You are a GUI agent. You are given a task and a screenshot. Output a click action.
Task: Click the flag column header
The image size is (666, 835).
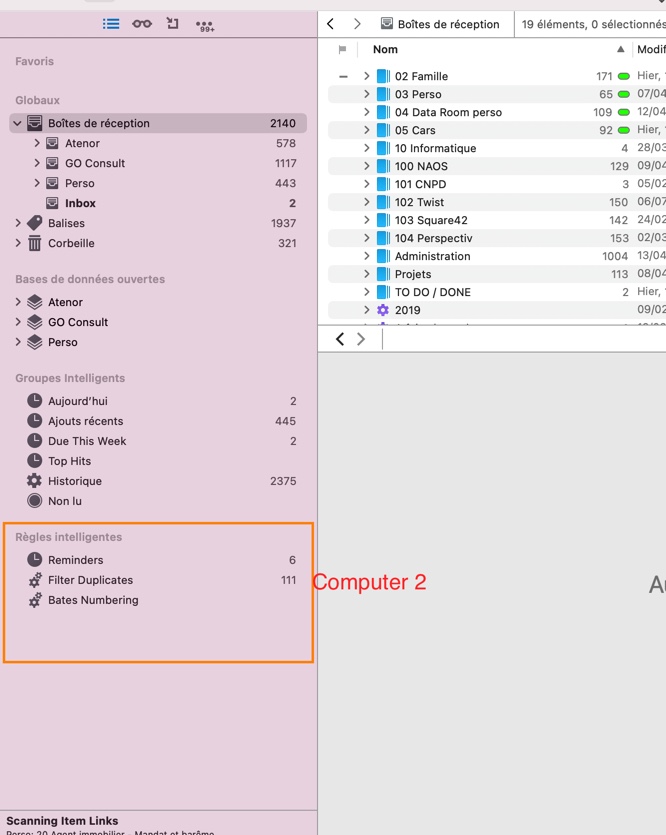point(342,50)
